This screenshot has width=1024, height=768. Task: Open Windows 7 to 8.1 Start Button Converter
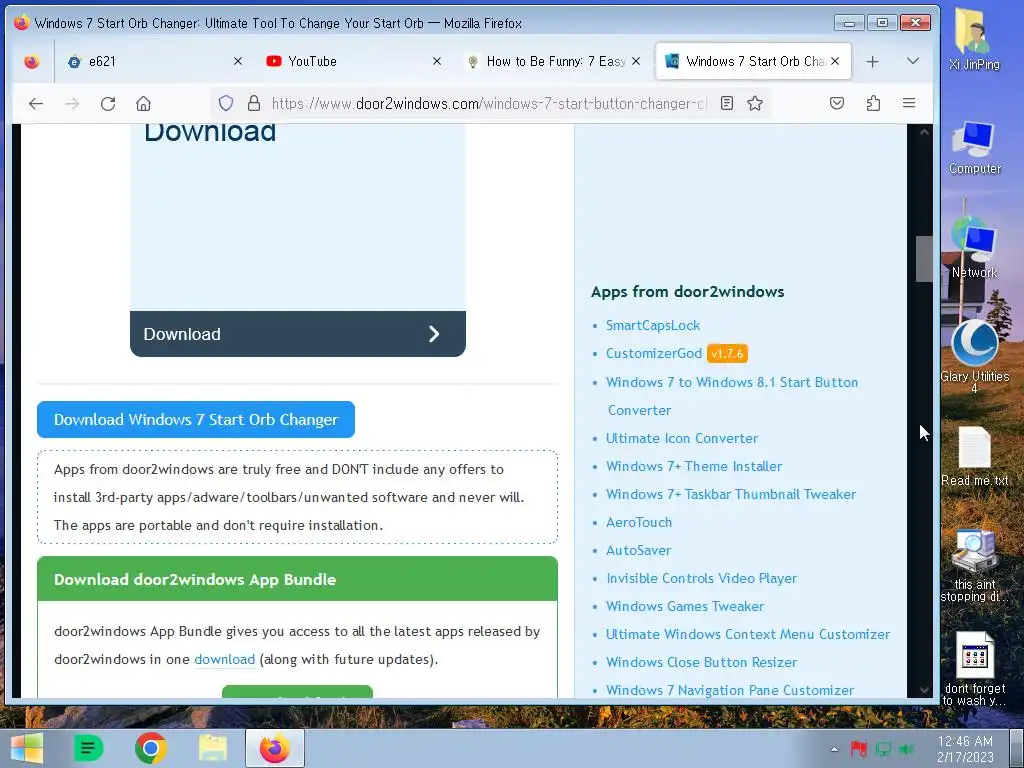tap(732, 396)
